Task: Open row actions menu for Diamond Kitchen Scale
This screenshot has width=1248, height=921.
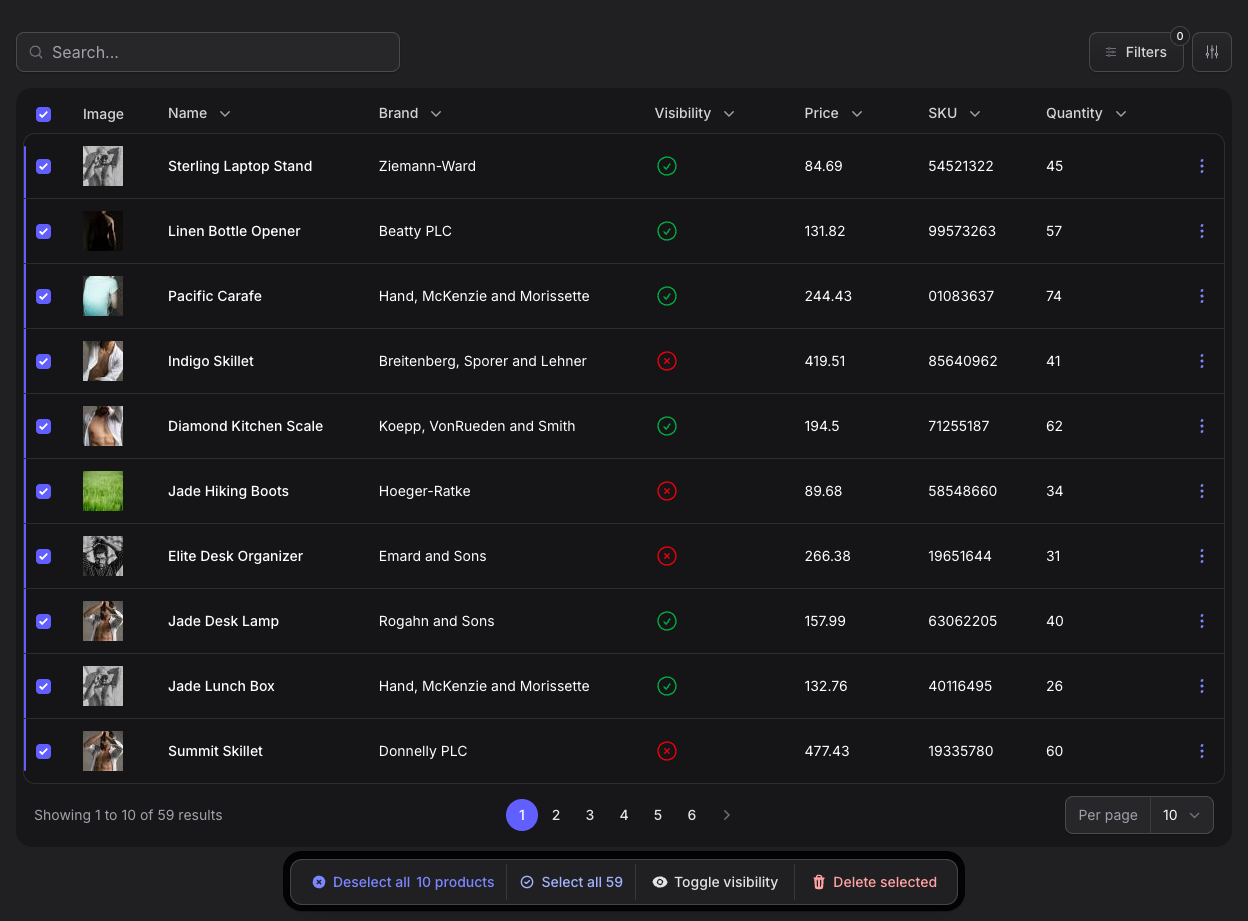Action: (x=1202, y=426)
